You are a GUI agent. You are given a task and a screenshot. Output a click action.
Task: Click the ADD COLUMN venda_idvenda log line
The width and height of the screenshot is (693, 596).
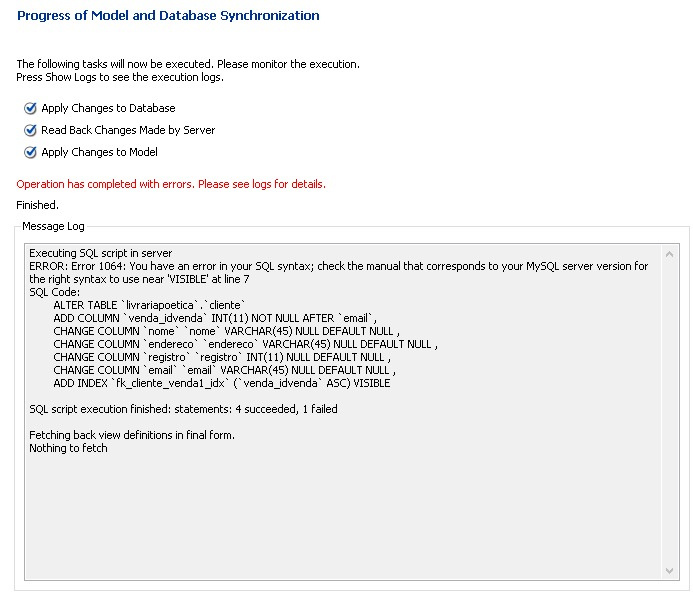click(x=215, y=318)
